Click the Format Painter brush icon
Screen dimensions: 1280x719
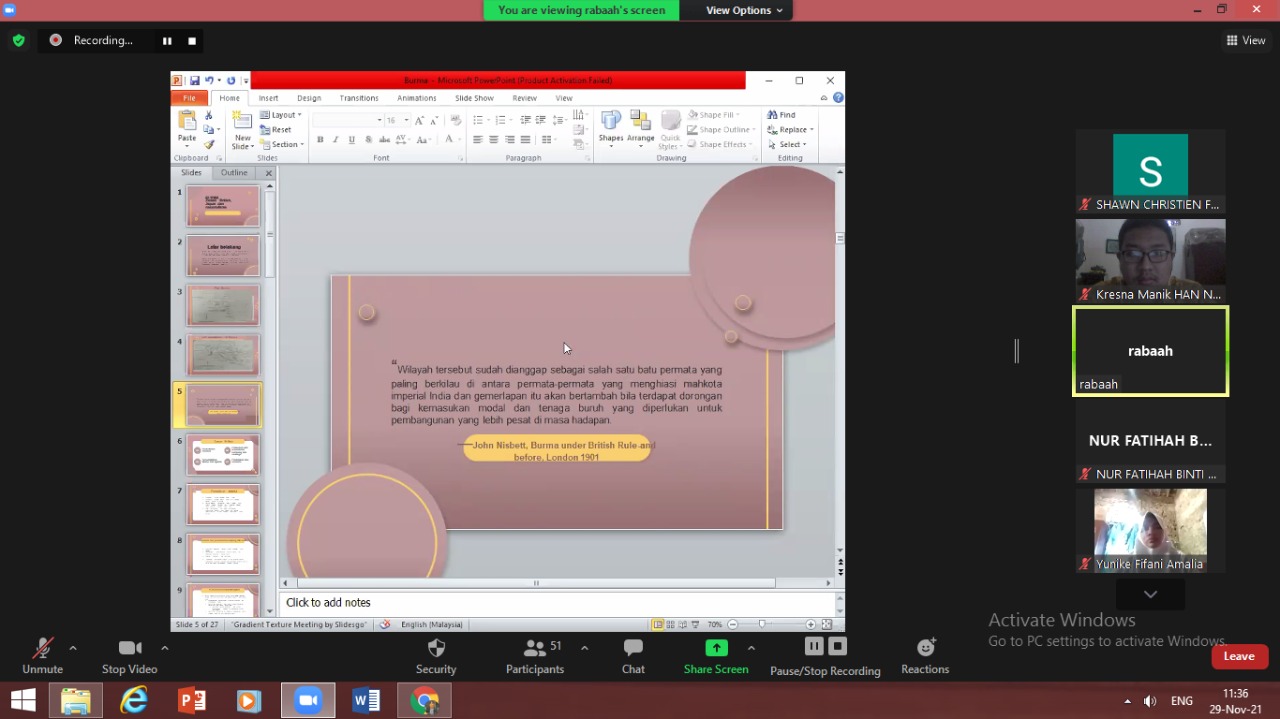tap(209, 145)
